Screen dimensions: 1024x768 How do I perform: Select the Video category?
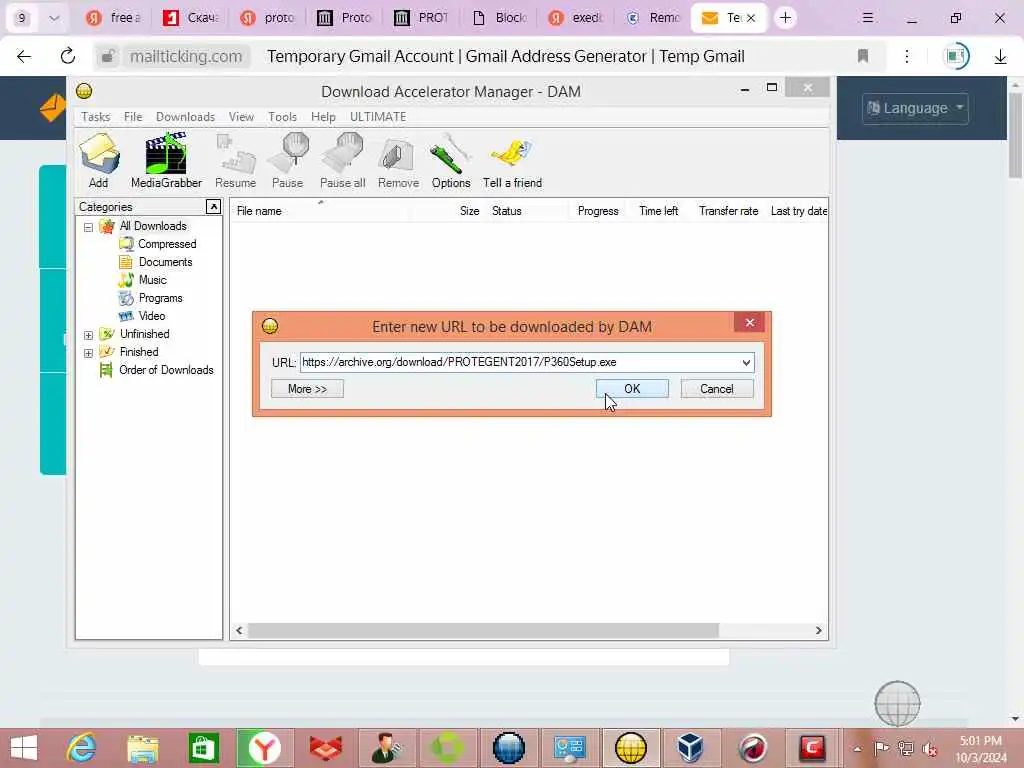click(x=152, y=315)
